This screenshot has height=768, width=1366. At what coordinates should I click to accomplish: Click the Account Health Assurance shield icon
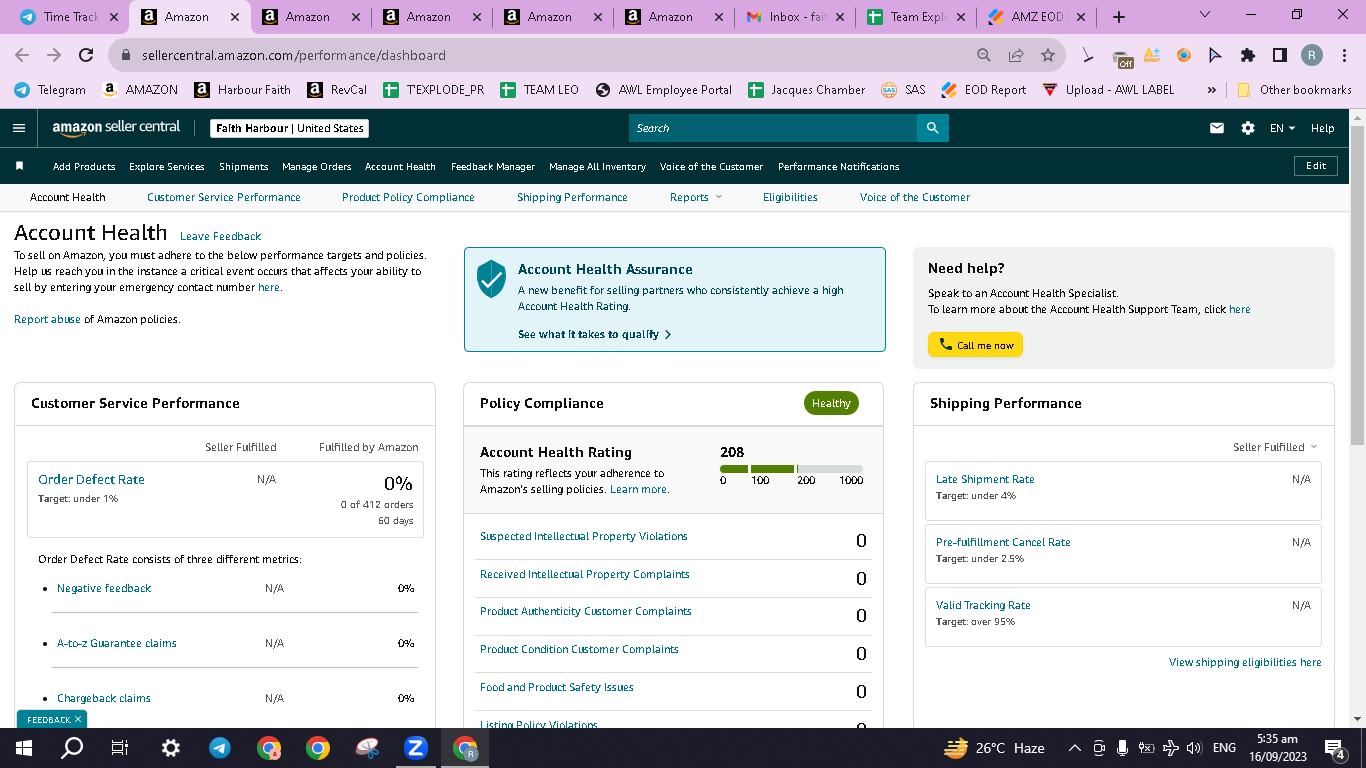tap(491, 279)
